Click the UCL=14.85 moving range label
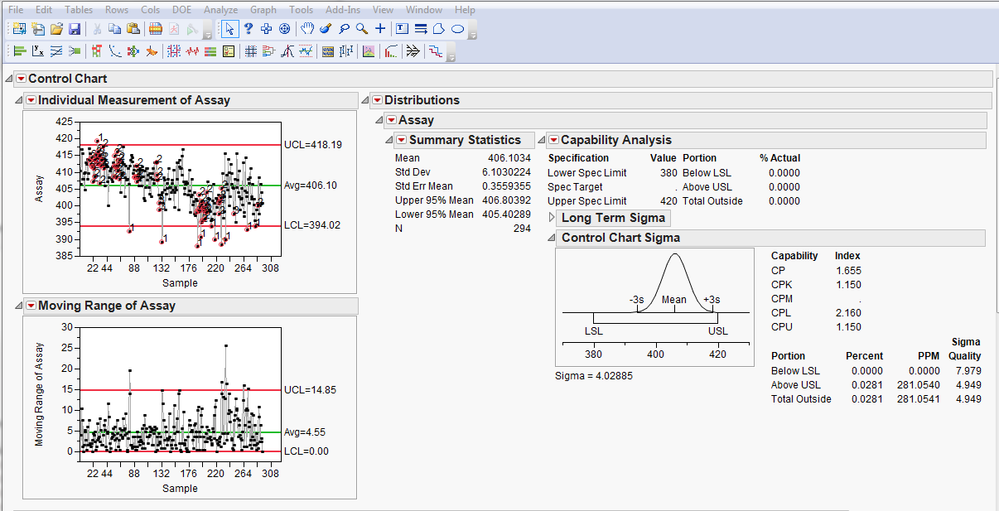Viewport: 999px width, 511px height. tap(310, 390)
